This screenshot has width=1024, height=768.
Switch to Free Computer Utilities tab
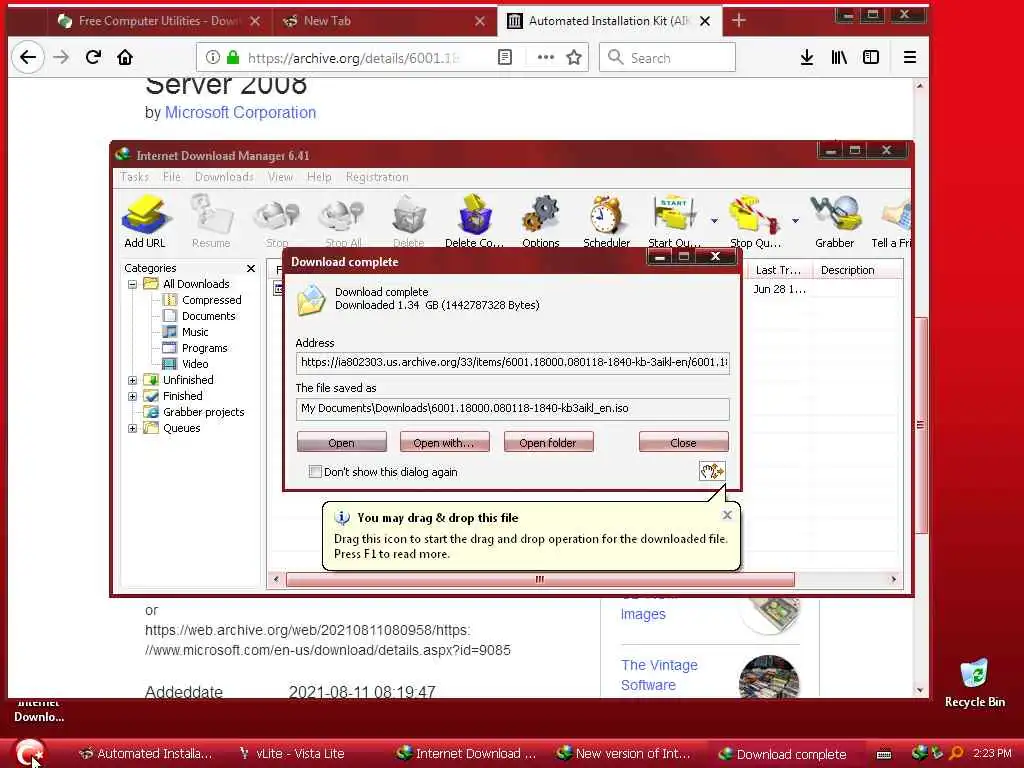[159, 21]
